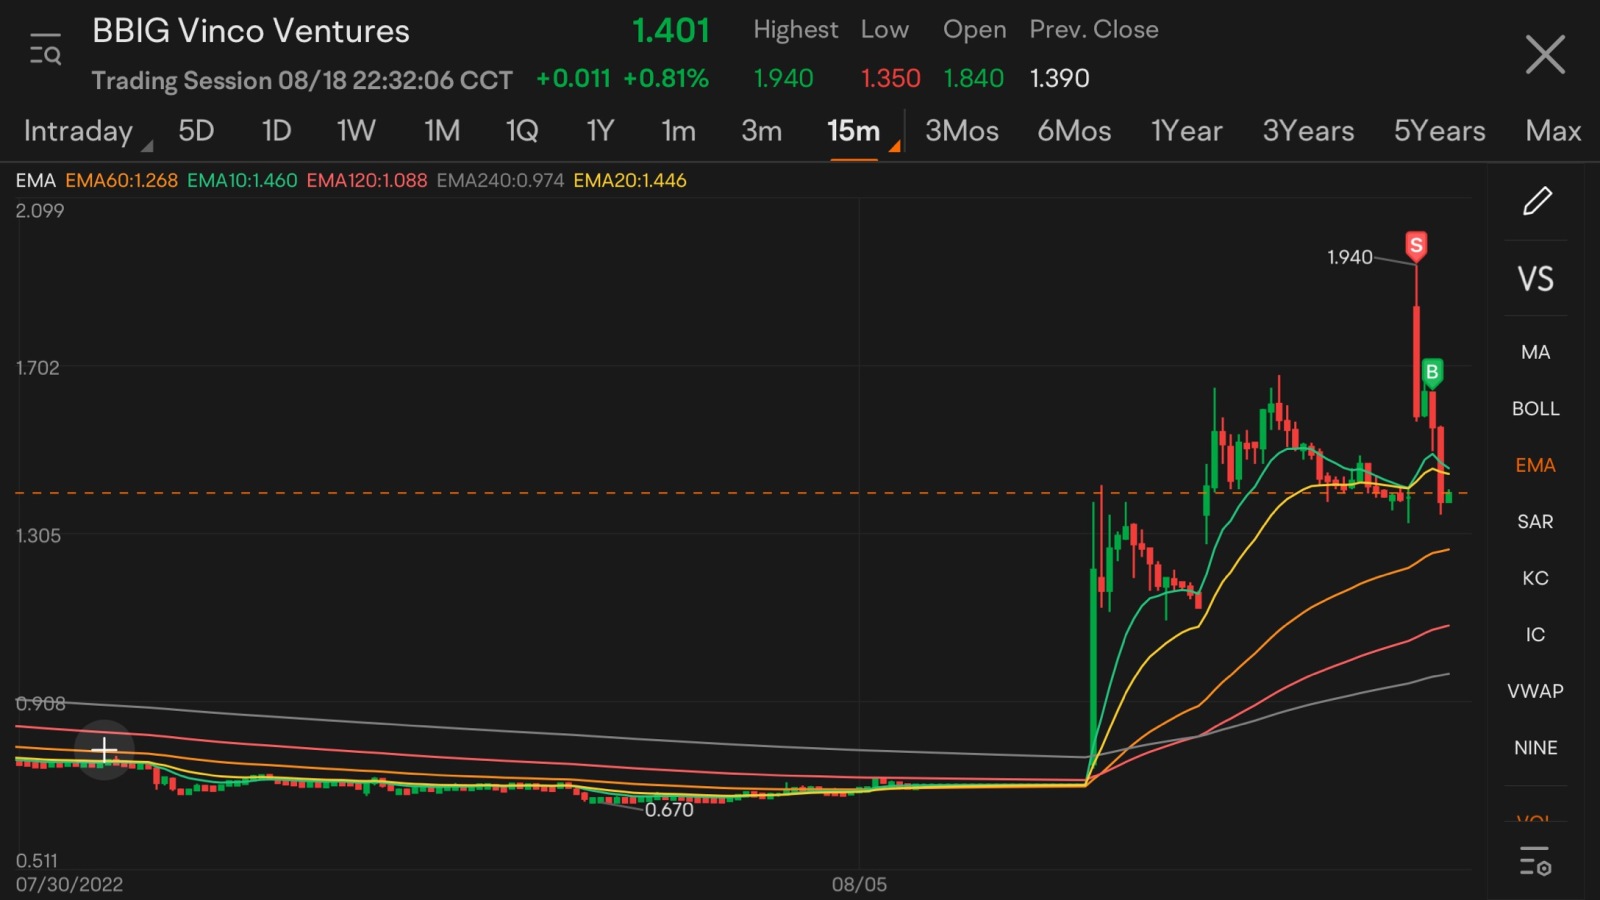Viewport: 1600px width, 900px height.
Task: Open indicator settings icon at bottom right
Action: (1535, 861)
